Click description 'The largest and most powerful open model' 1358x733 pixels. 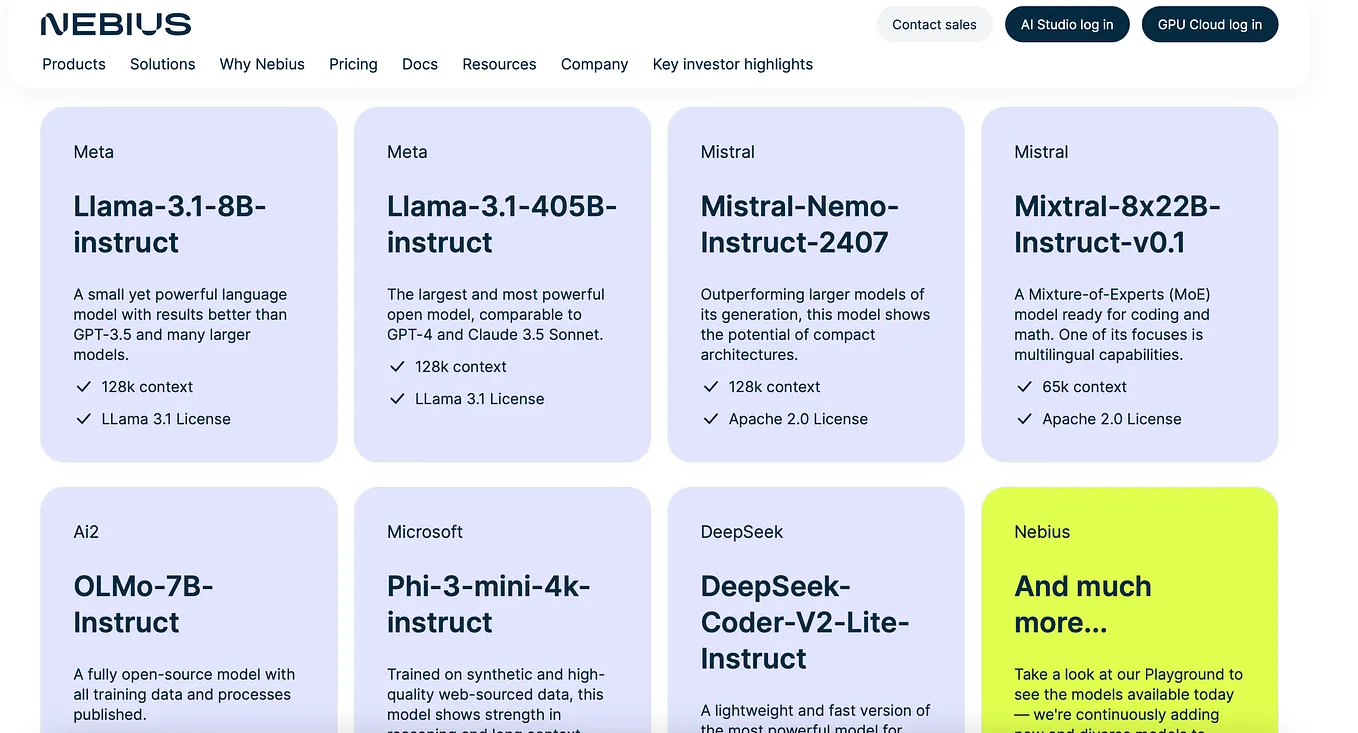(x=496, y=314)
